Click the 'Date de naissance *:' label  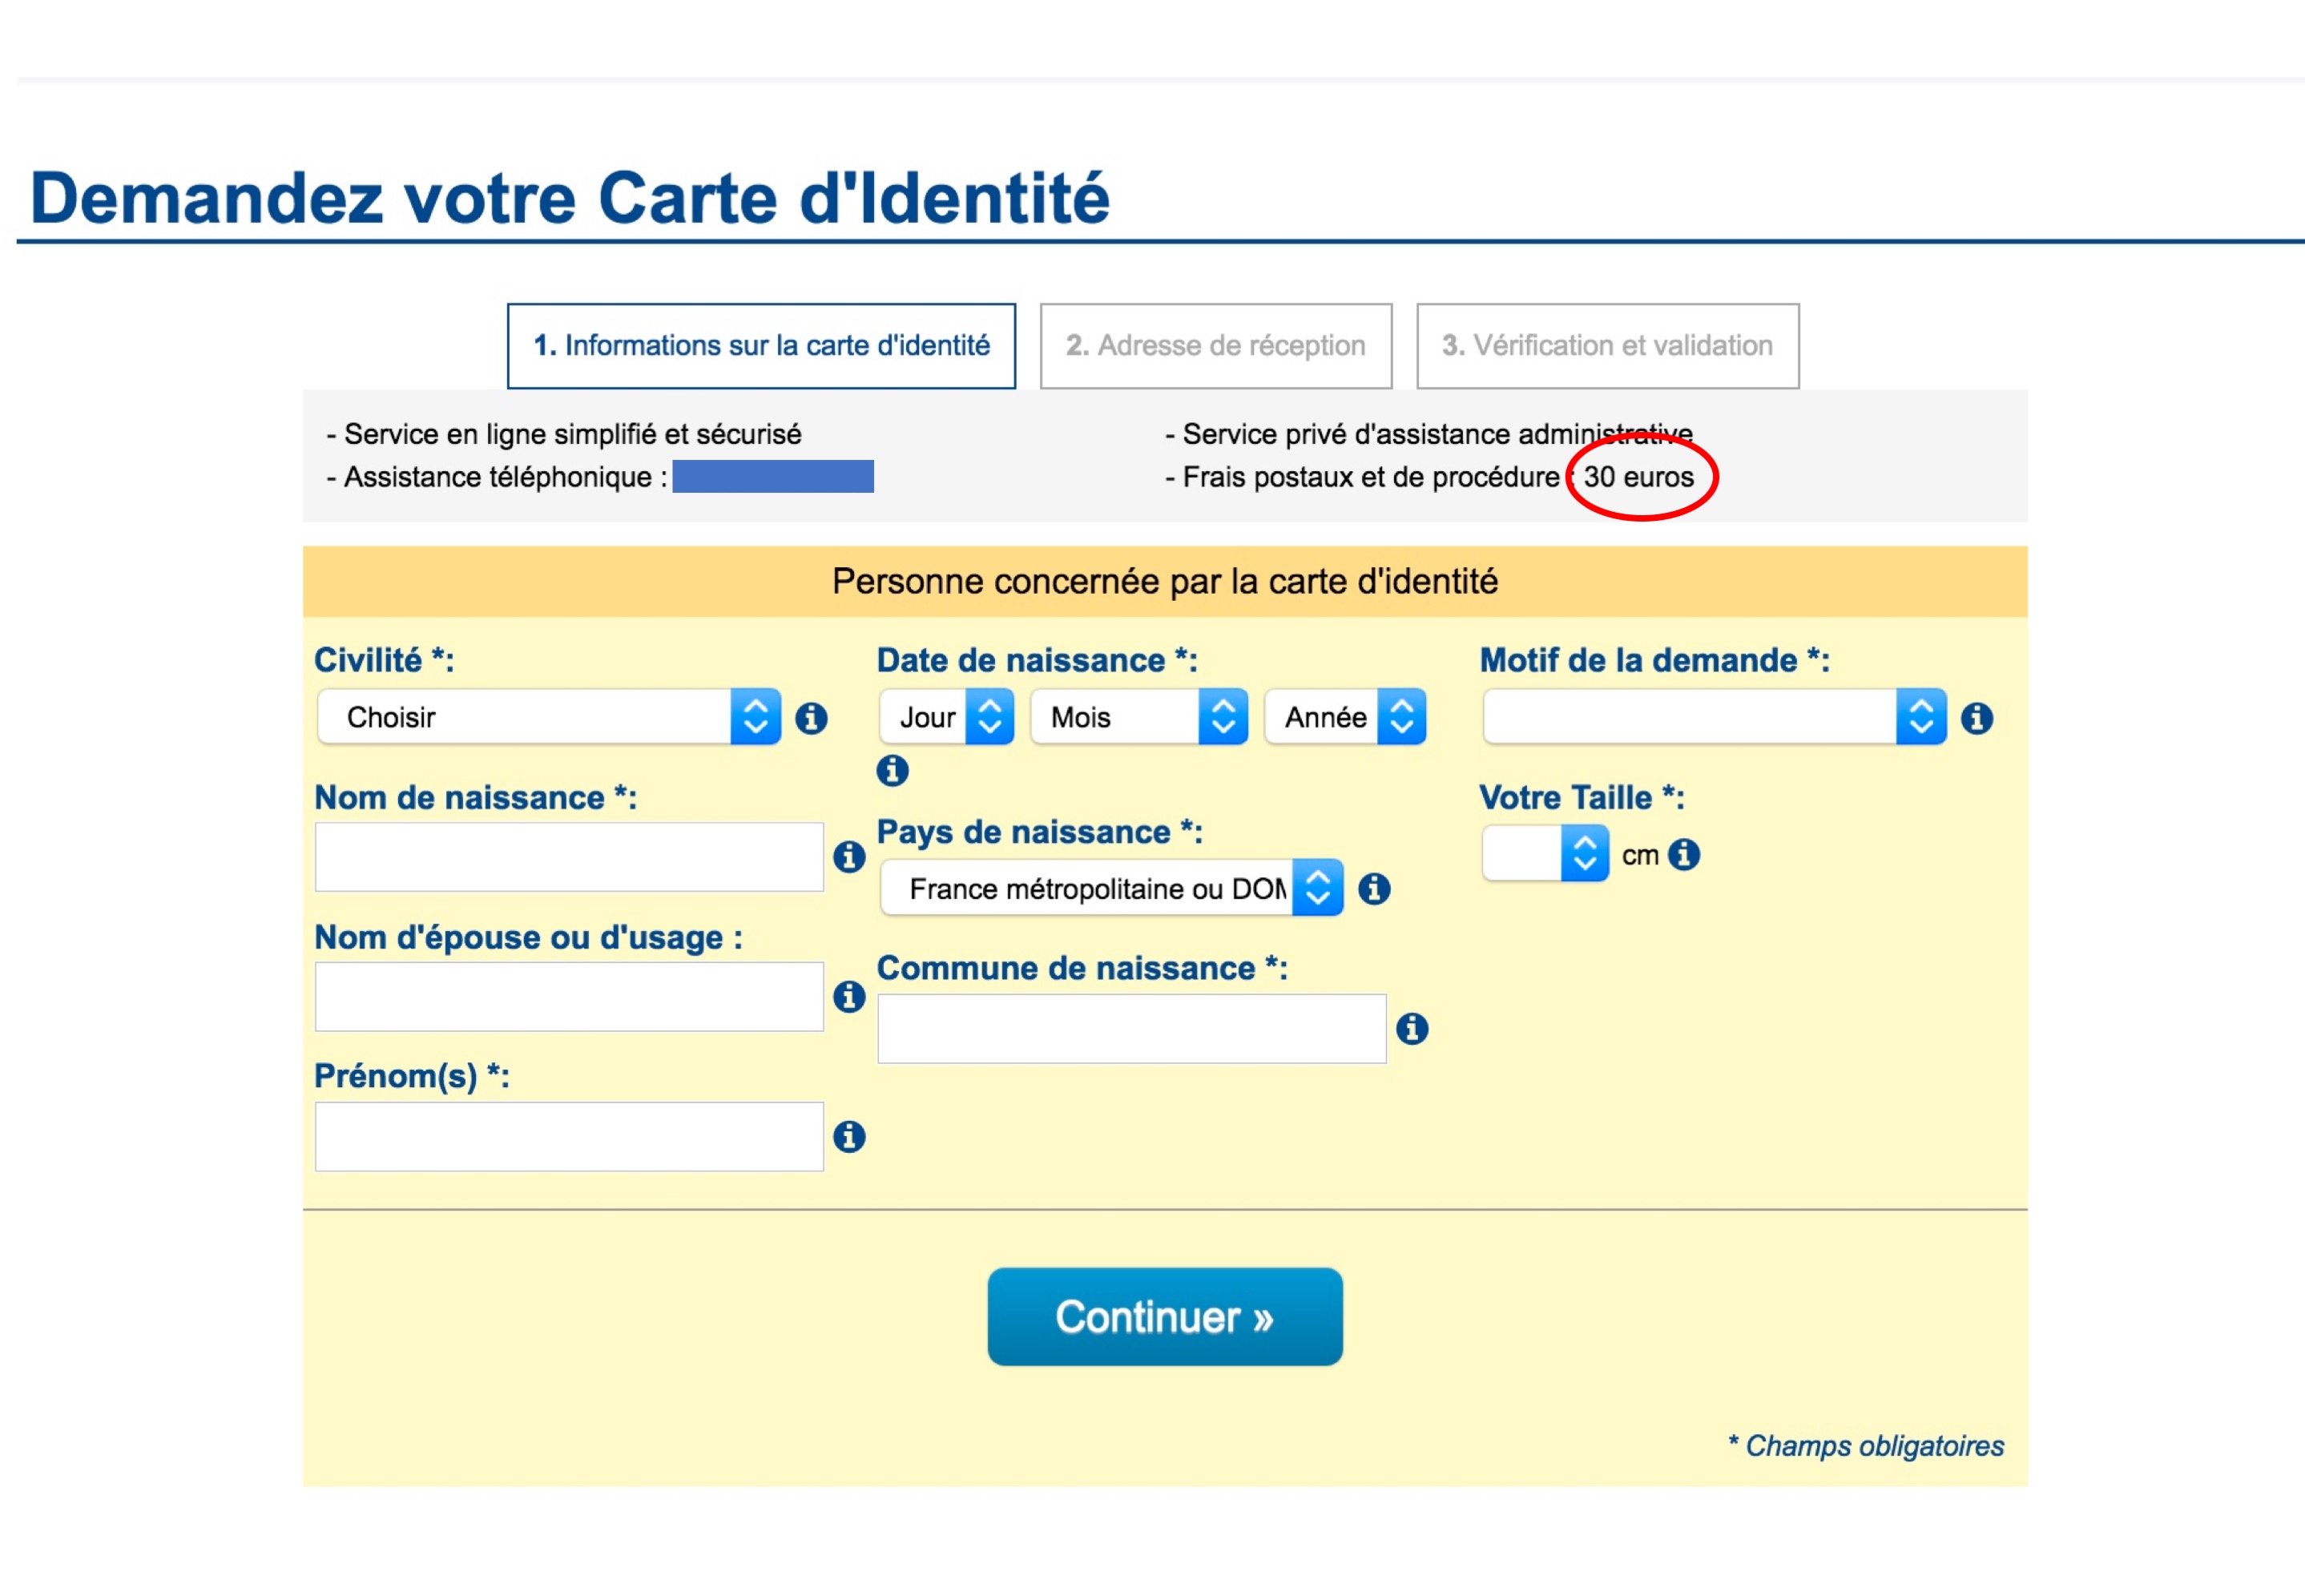point(1037,660)
